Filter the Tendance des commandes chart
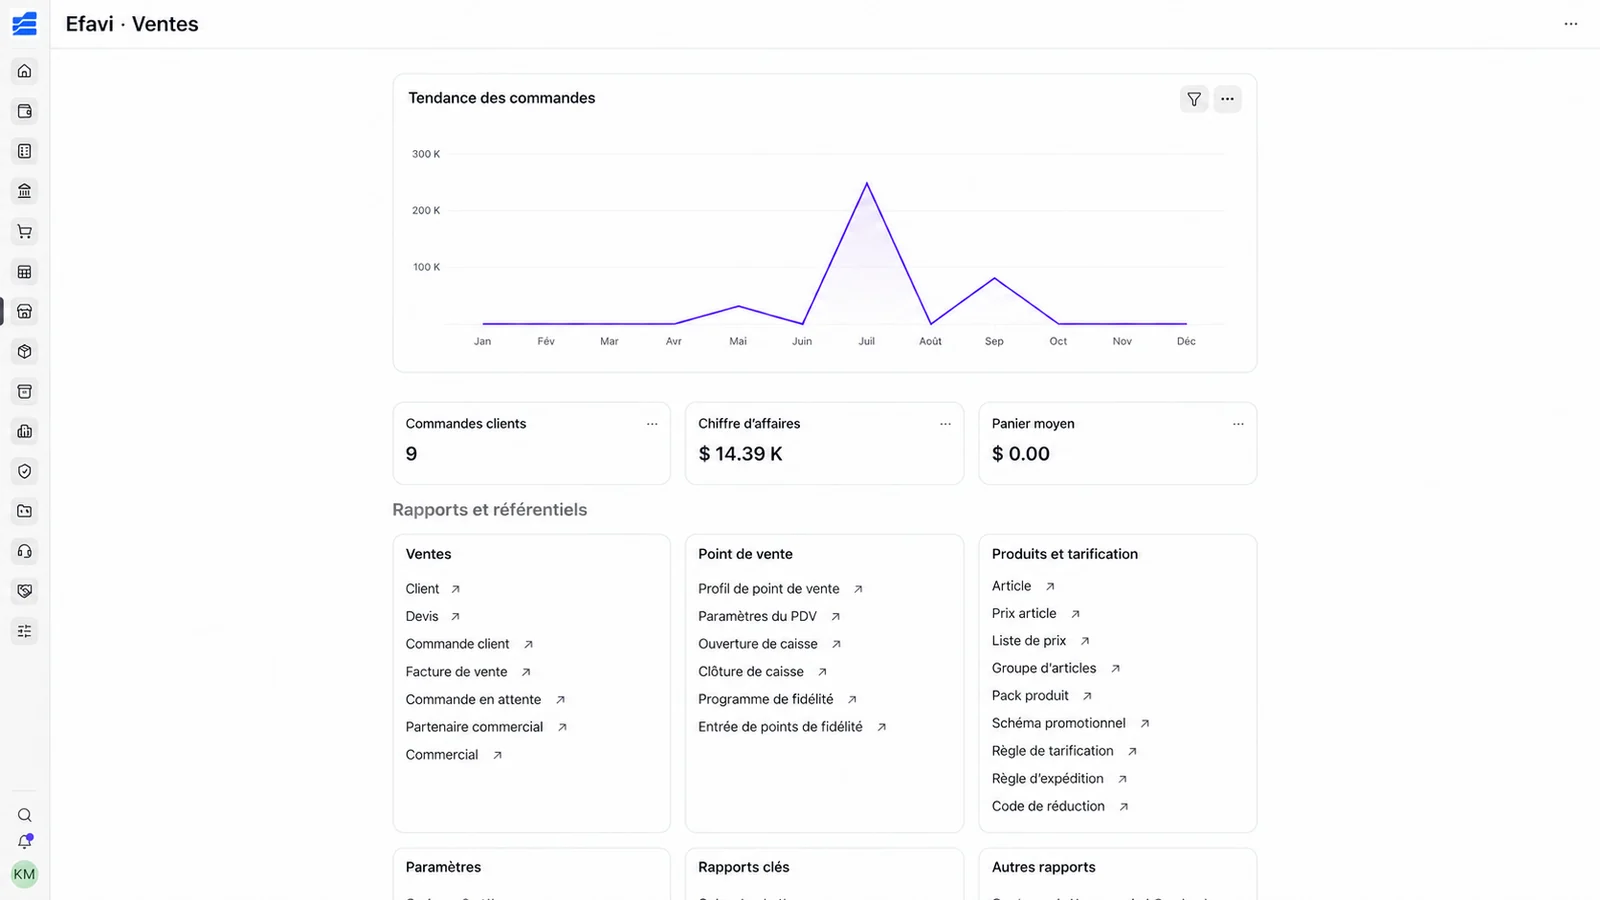The width and height of the screenshot is (1600, 900). [1194, 99]
